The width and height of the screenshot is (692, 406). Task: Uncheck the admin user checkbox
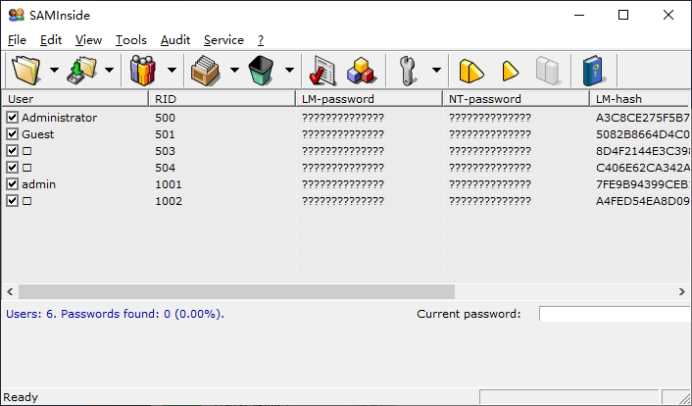(x=12, y=184)
